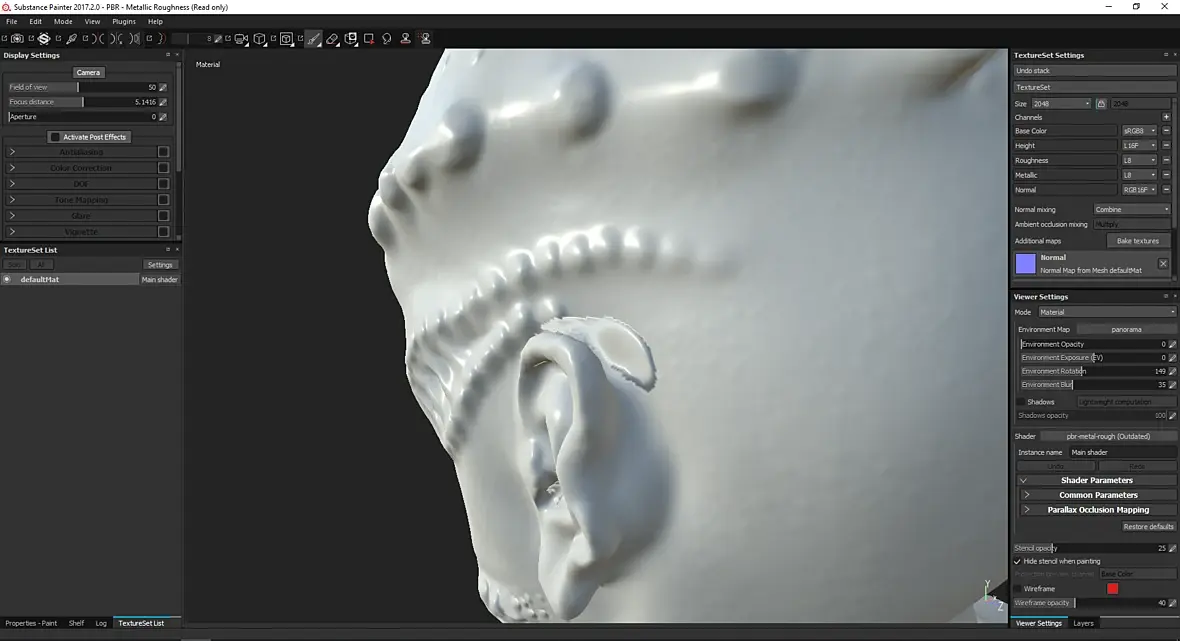1180x641 pixels.
Task: Enable Activate Post Effects checkbox
Action: pos(55,137)
